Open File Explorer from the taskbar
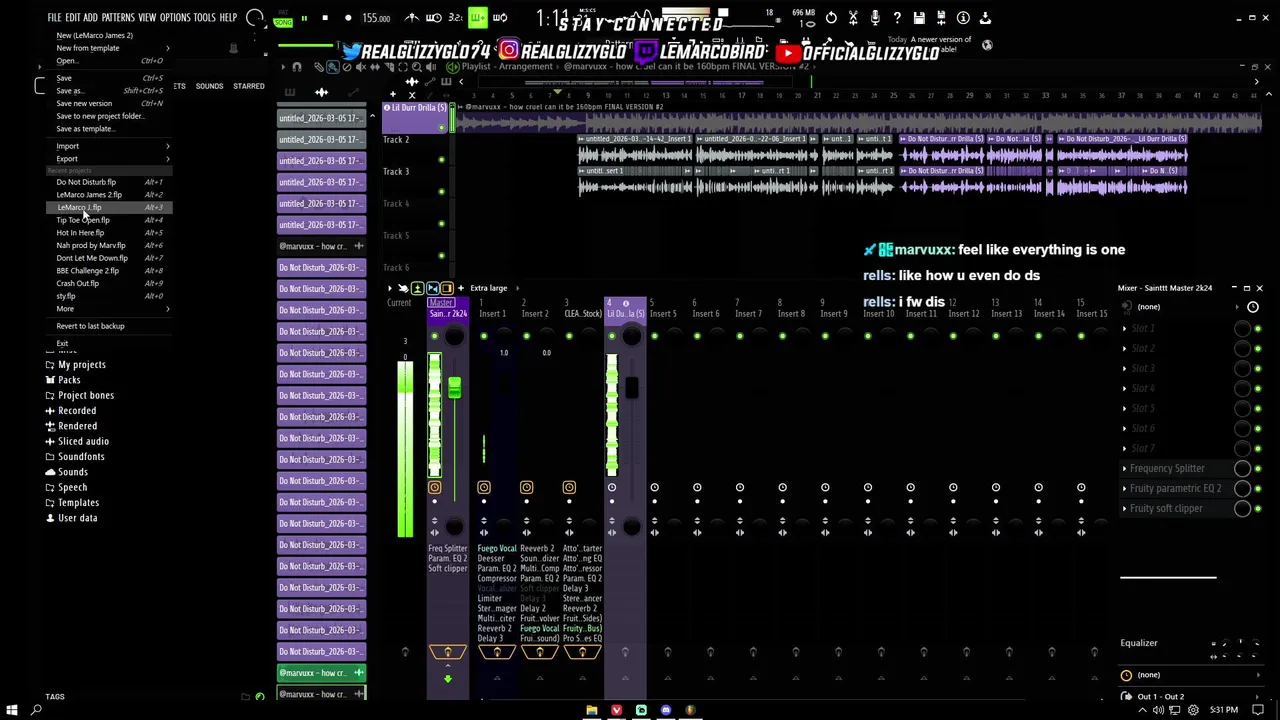1280x720 pixels. [591, 710]
